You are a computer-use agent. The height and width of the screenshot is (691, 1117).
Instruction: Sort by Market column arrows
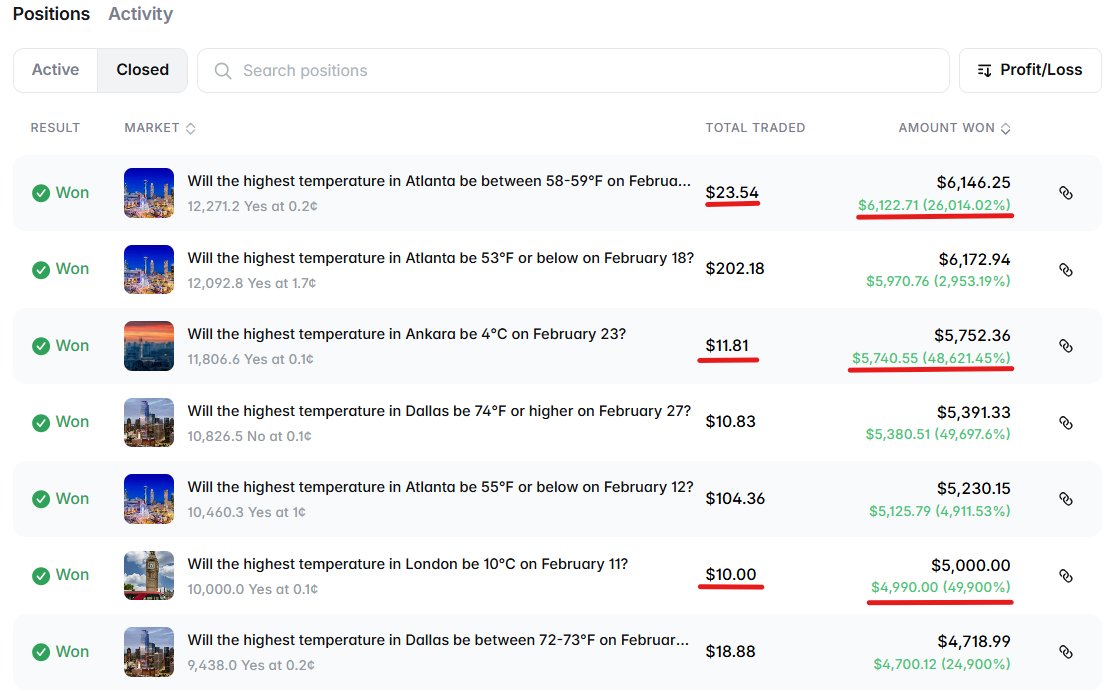pyautogui.click(x=190, y=128)
